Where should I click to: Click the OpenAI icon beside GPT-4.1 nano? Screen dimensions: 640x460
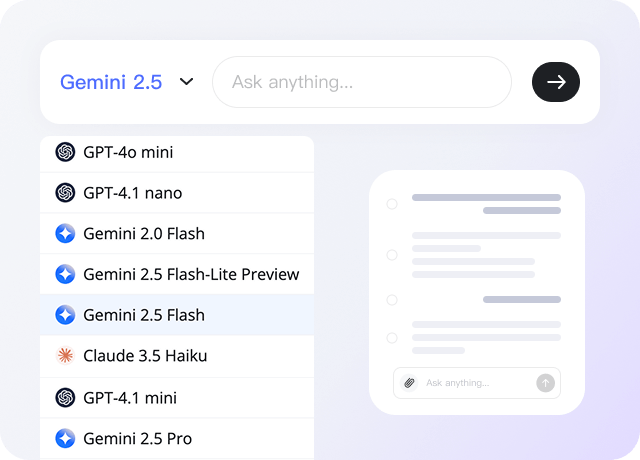coord(66,193)
